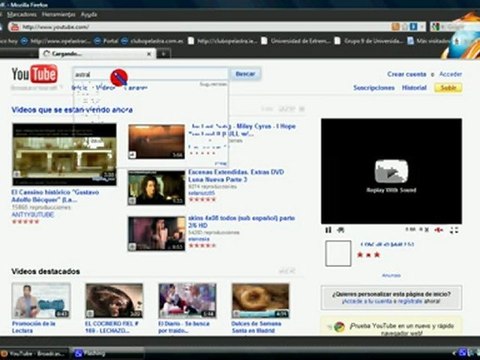Open the El Cassino histórico video thumbnail
Image resolution: width=480 pixels, height=360 pixels.
(x=65, y=154)
